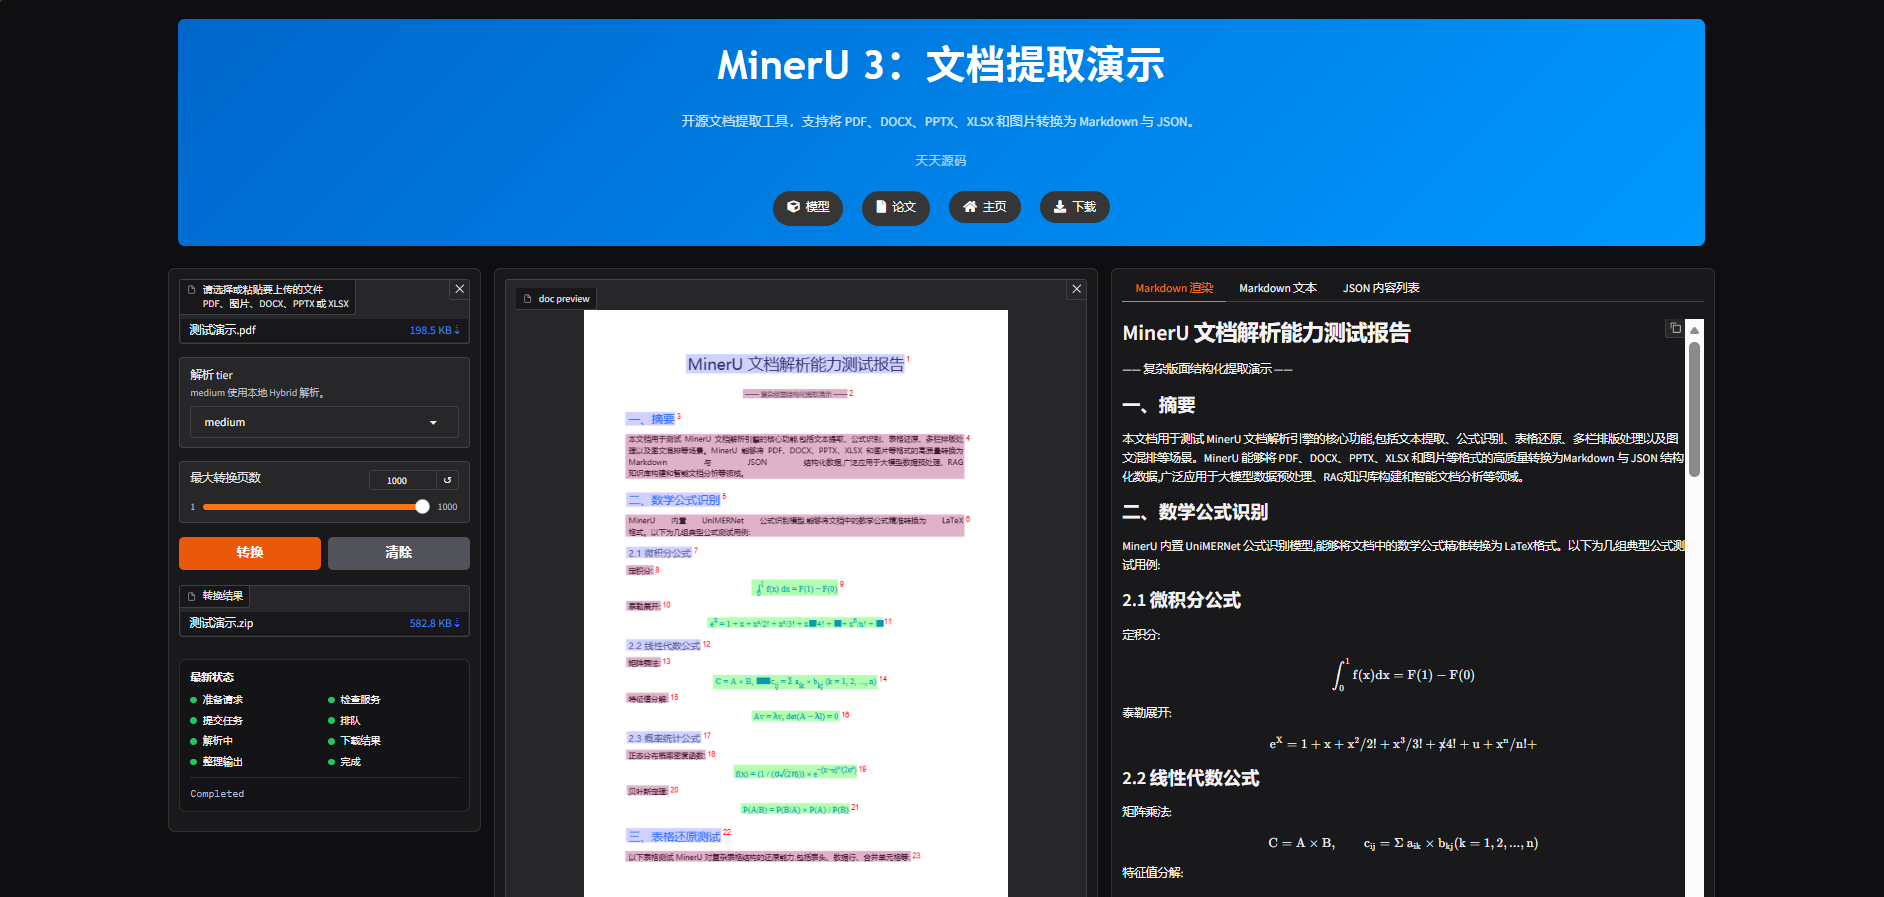Click the 提交任务 status item
Image resolution: width=1884 pixels, height=897 pixels.
pos(217,721)
